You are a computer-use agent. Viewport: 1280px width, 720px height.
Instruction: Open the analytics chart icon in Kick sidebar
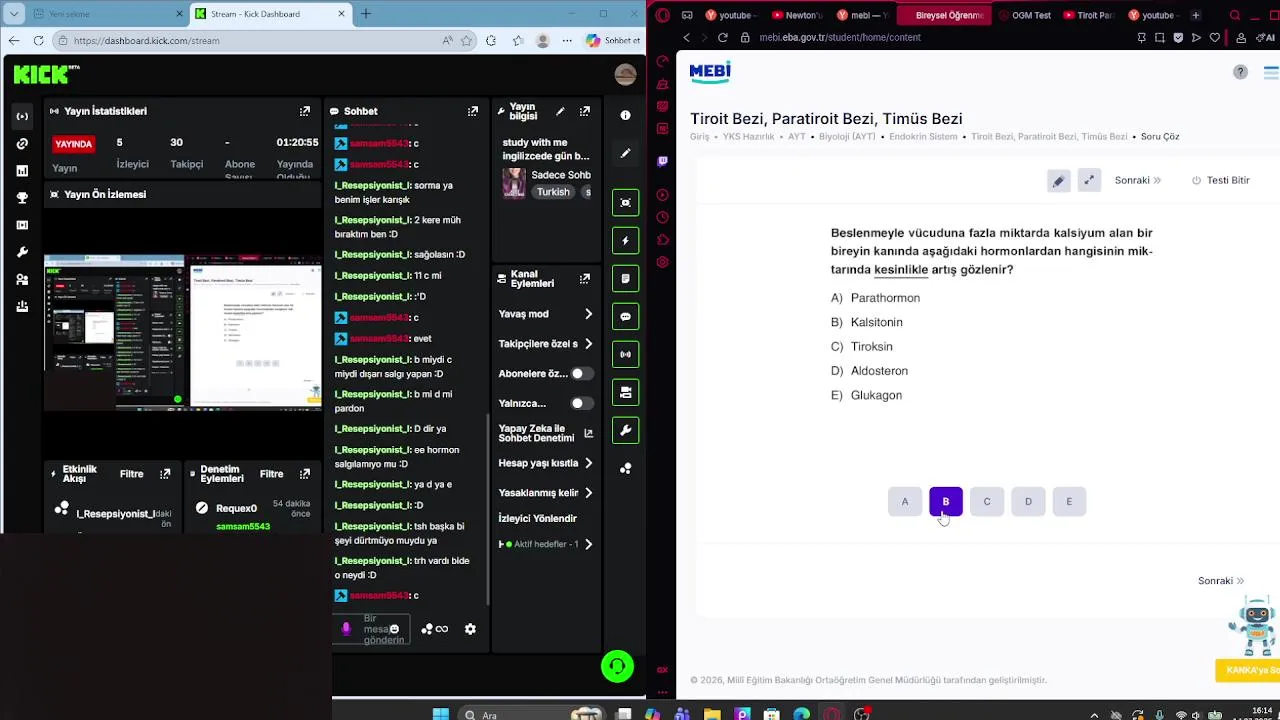[22, 171]
